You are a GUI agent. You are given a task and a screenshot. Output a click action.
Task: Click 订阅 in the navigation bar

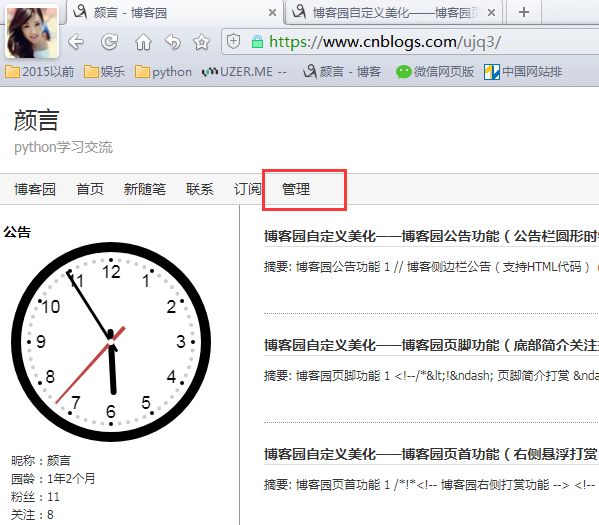(x=248, y=189)
